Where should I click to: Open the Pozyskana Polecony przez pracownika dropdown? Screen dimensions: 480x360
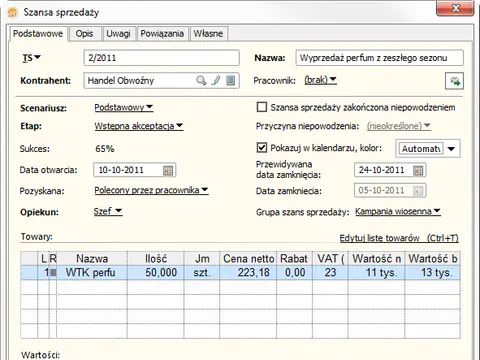[x=151, y=190]
